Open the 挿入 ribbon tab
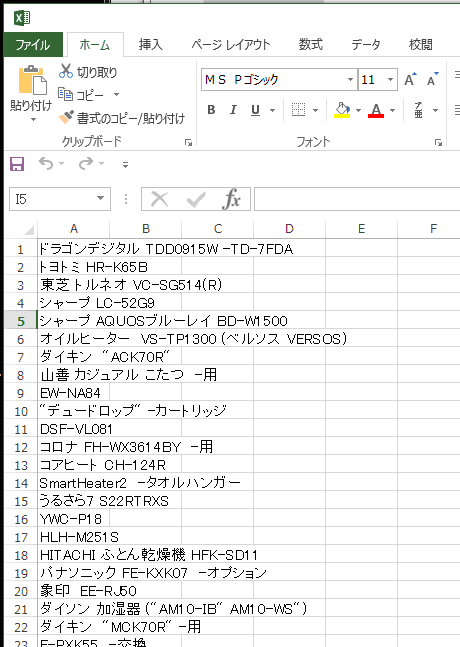The width and height of the screenshot is (460, 647). pos(151,45)
